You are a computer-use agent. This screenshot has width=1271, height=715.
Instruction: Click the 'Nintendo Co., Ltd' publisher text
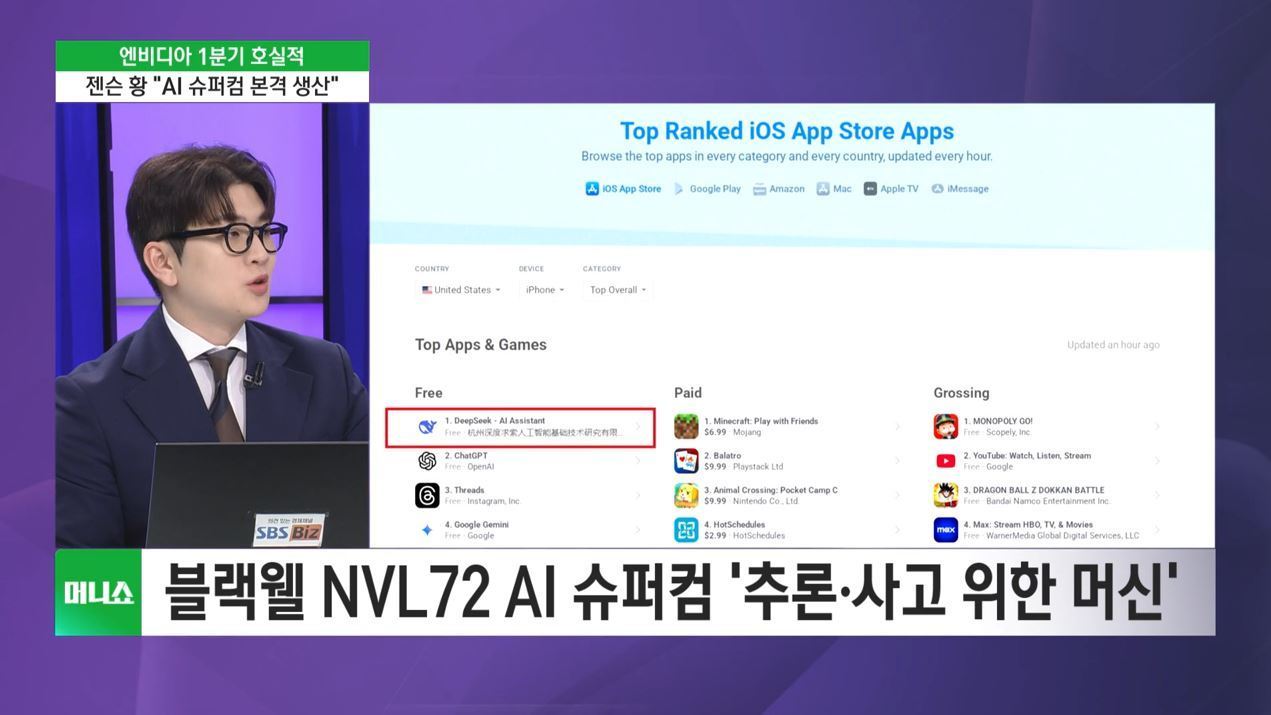pos(765,501)
